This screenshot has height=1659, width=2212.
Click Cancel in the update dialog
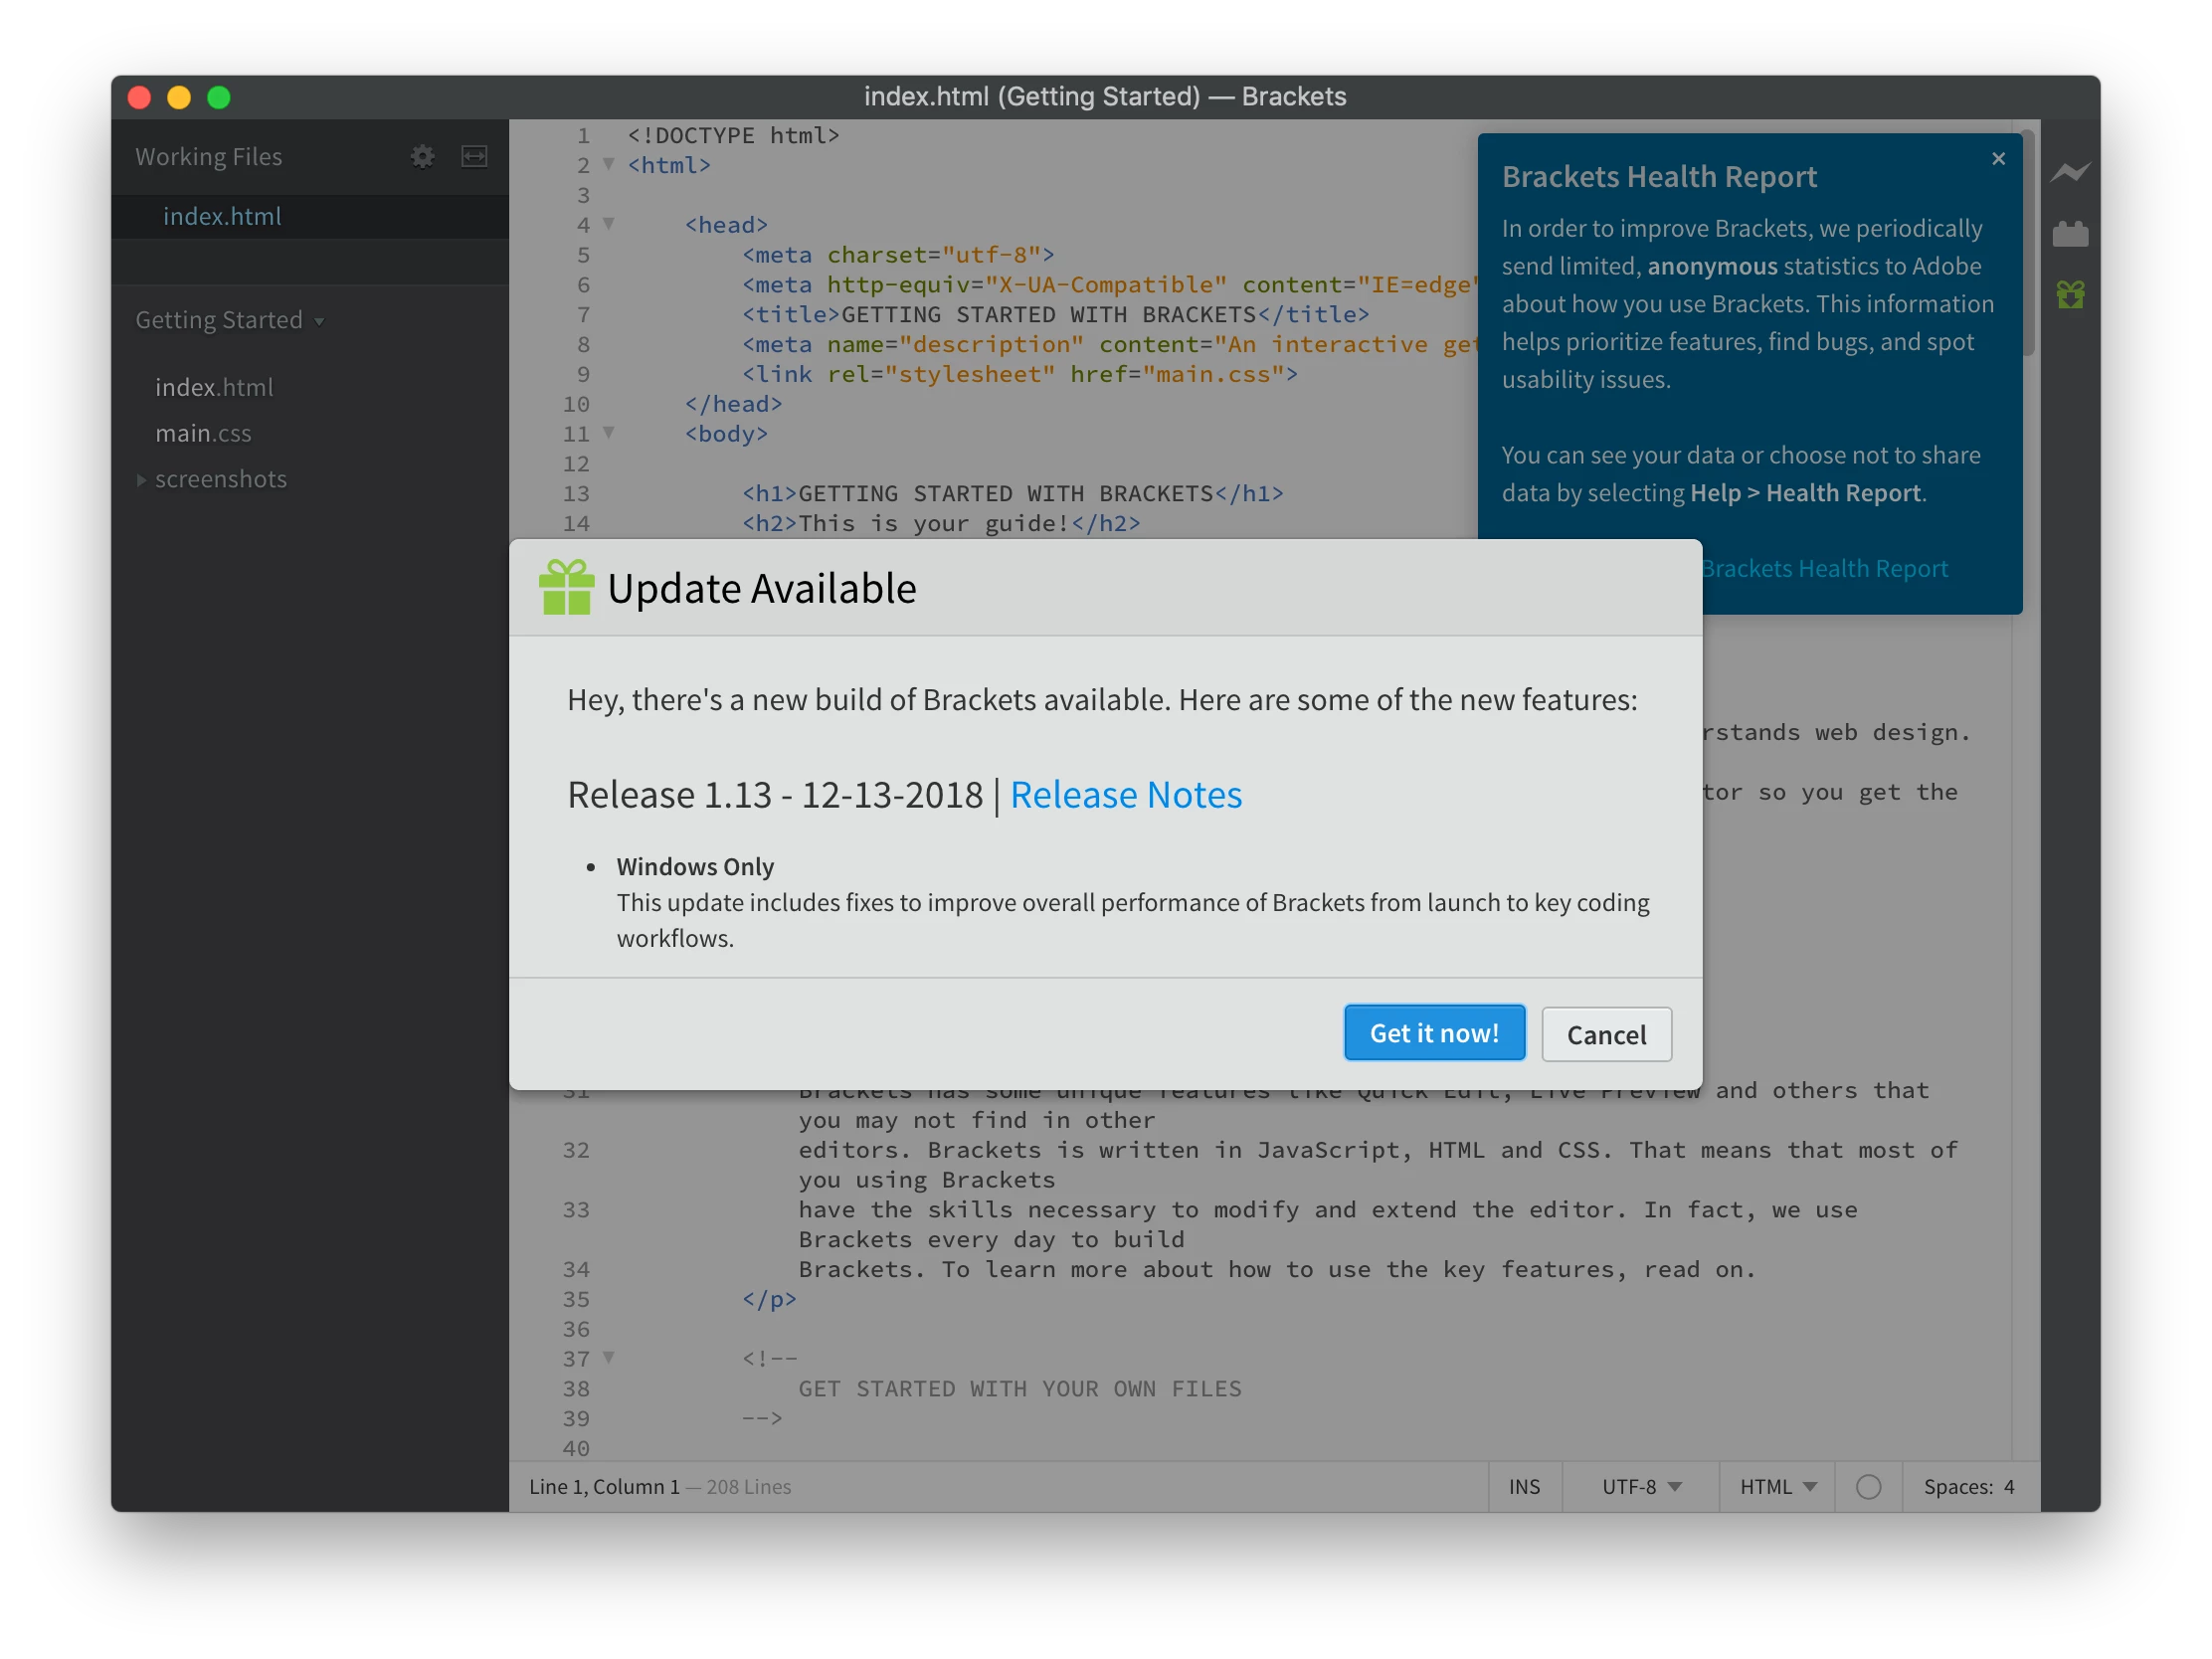[x=1605, y=1035]
